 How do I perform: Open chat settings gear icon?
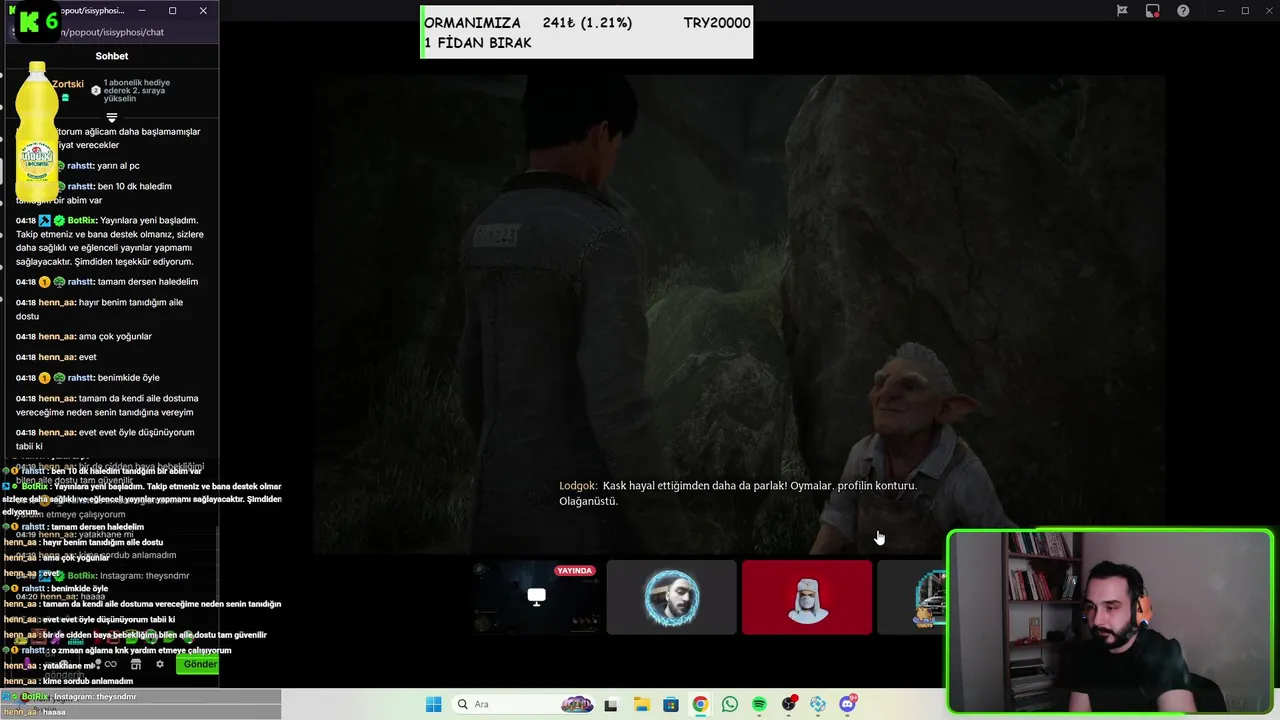pyautogui.click(x=159, y=664)
